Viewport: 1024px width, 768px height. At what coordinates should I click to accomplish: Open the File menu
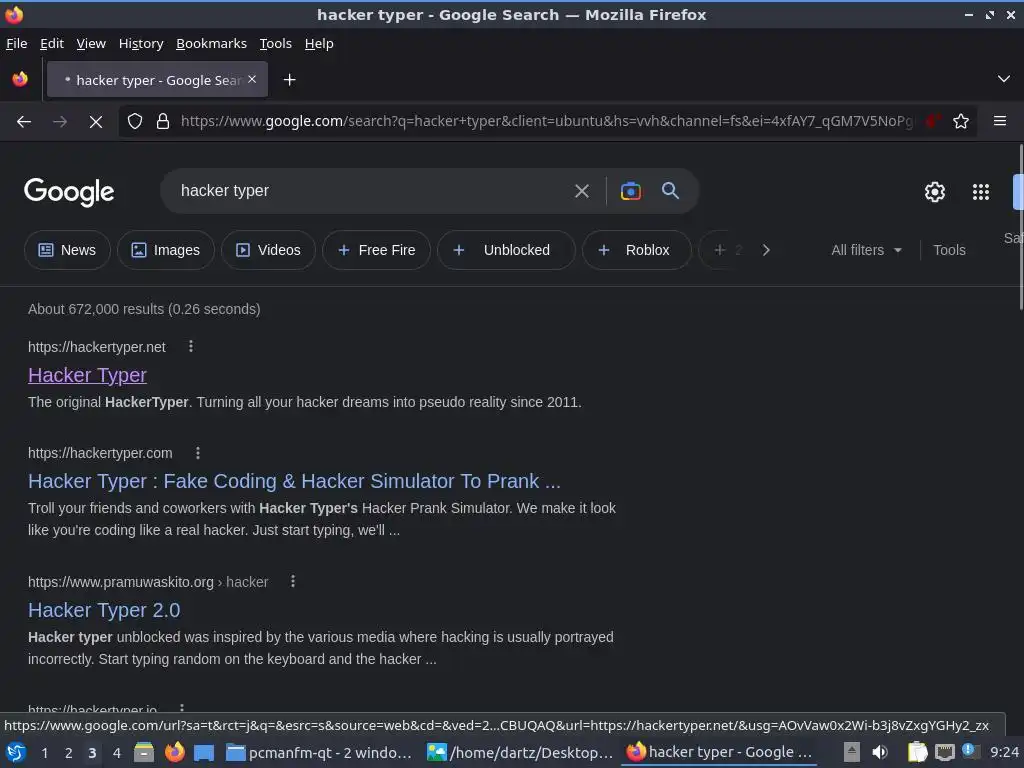[x=16, y=43]
